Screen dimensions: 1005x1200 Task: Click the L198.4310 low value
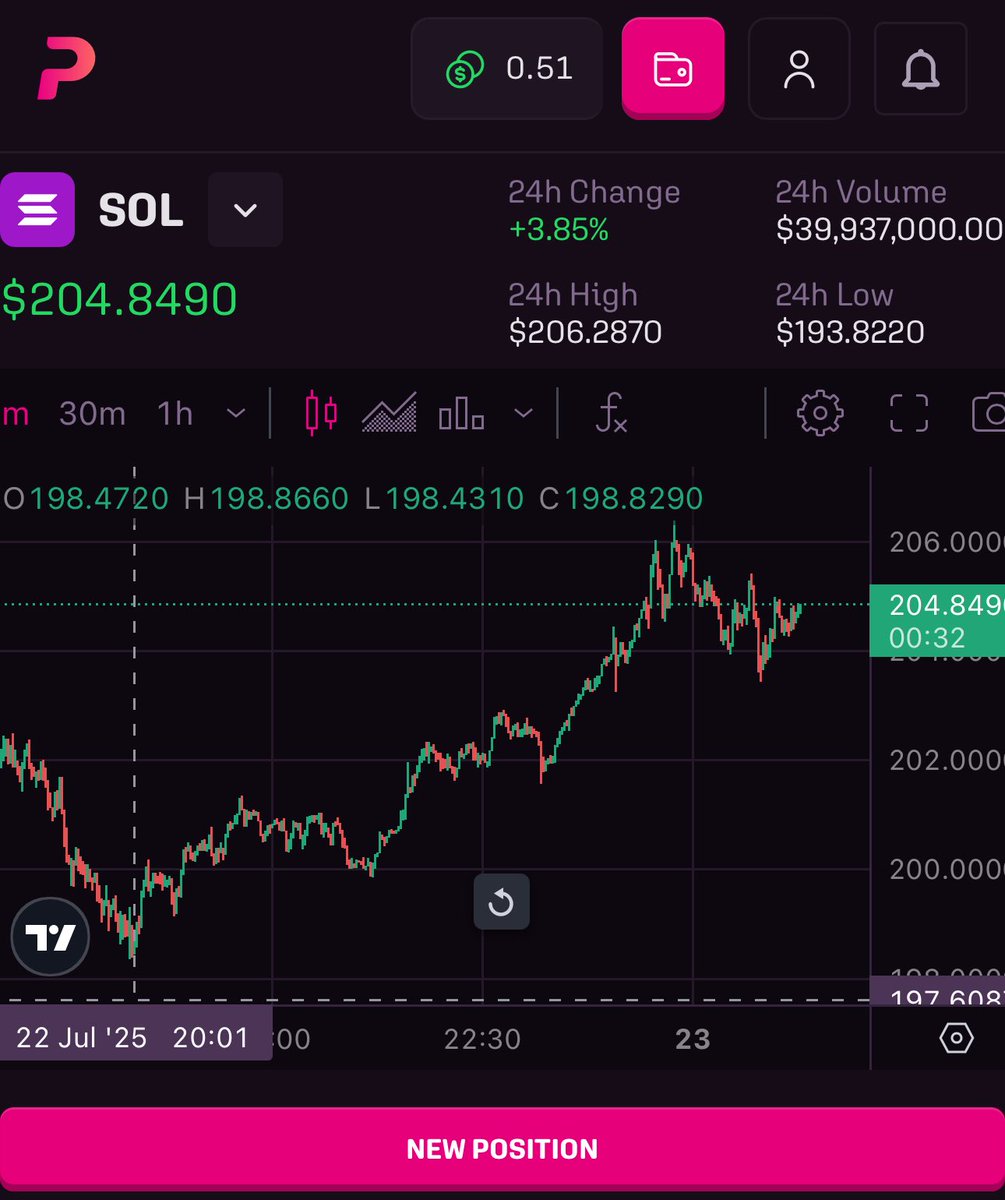point(443,498)
